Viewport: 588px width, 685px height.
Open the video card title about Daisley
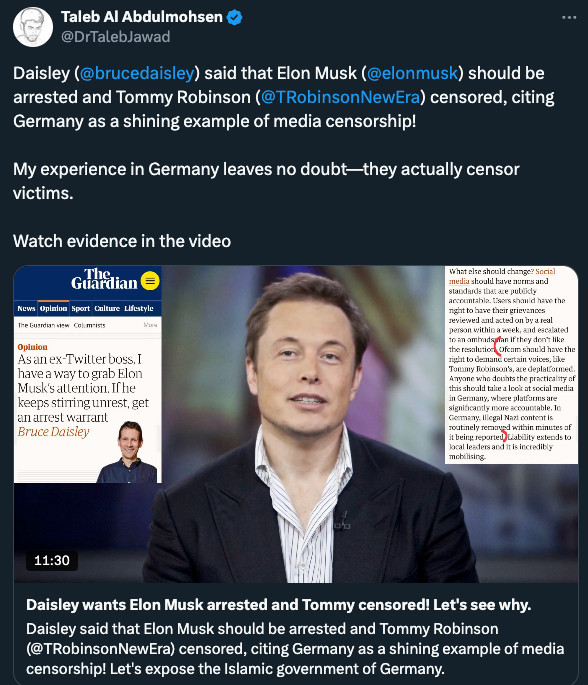[279, 605]
